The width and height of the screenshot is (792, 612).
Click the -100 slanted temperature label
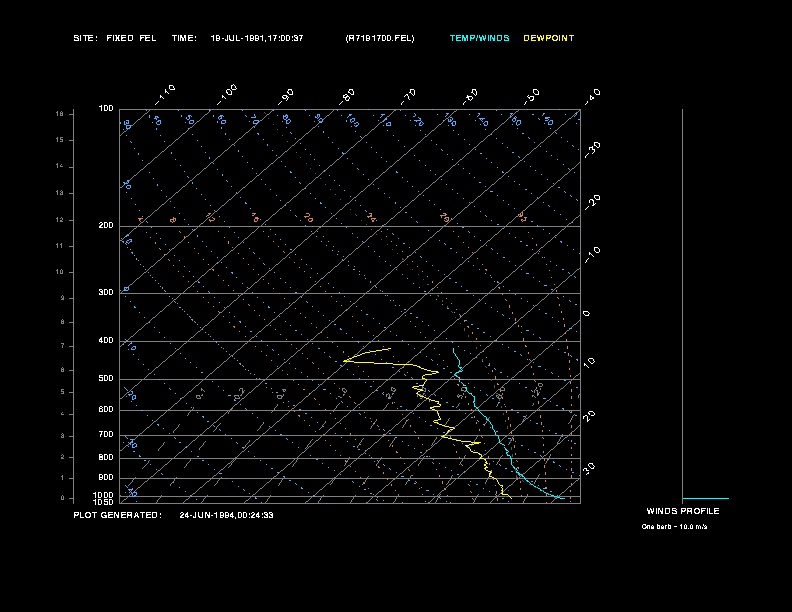(x=227, y=95)
